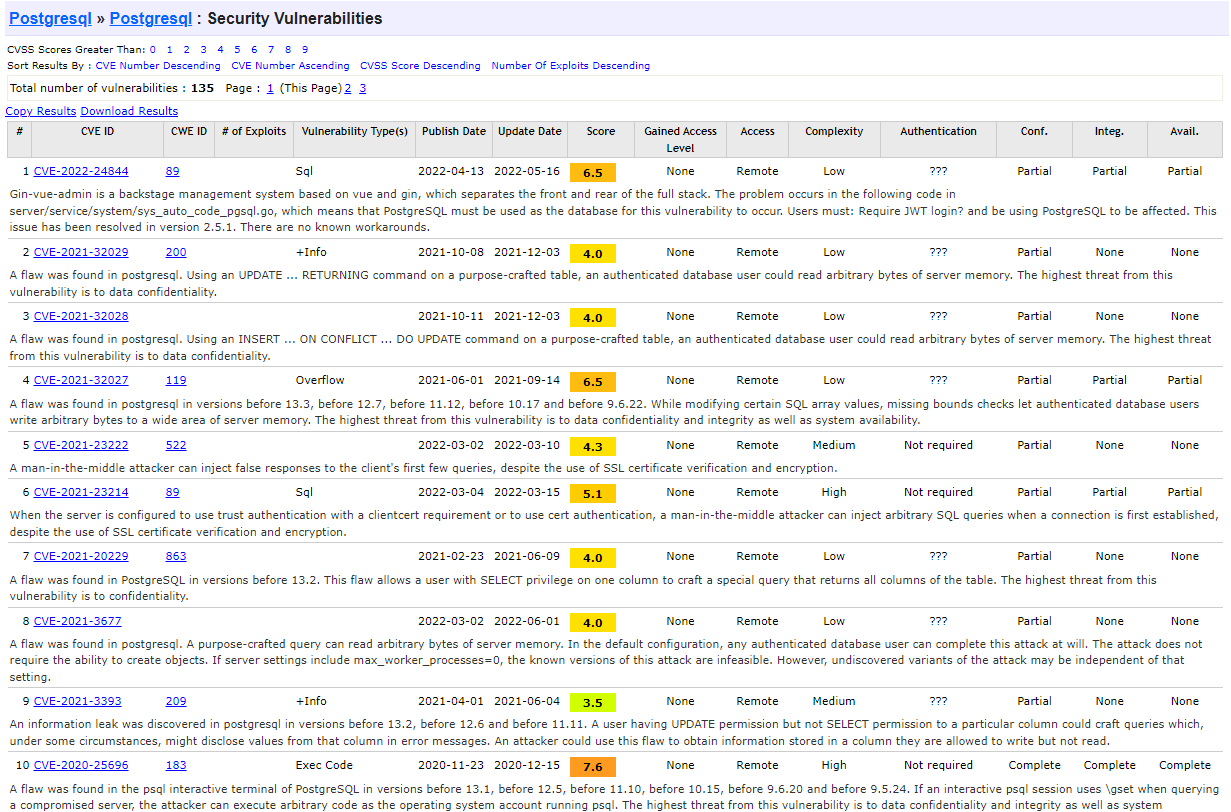Image resolution: width=1231 pixels, height=812 pixels.
Task: Click the Security Vulnerabilities page title
Action: tap(294, 18)
